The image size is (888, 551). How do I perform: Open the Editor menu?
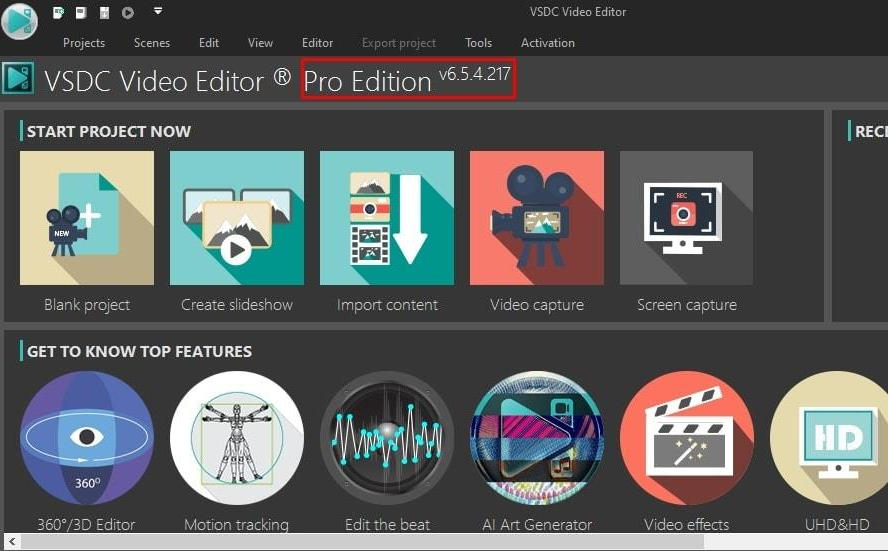317,42
